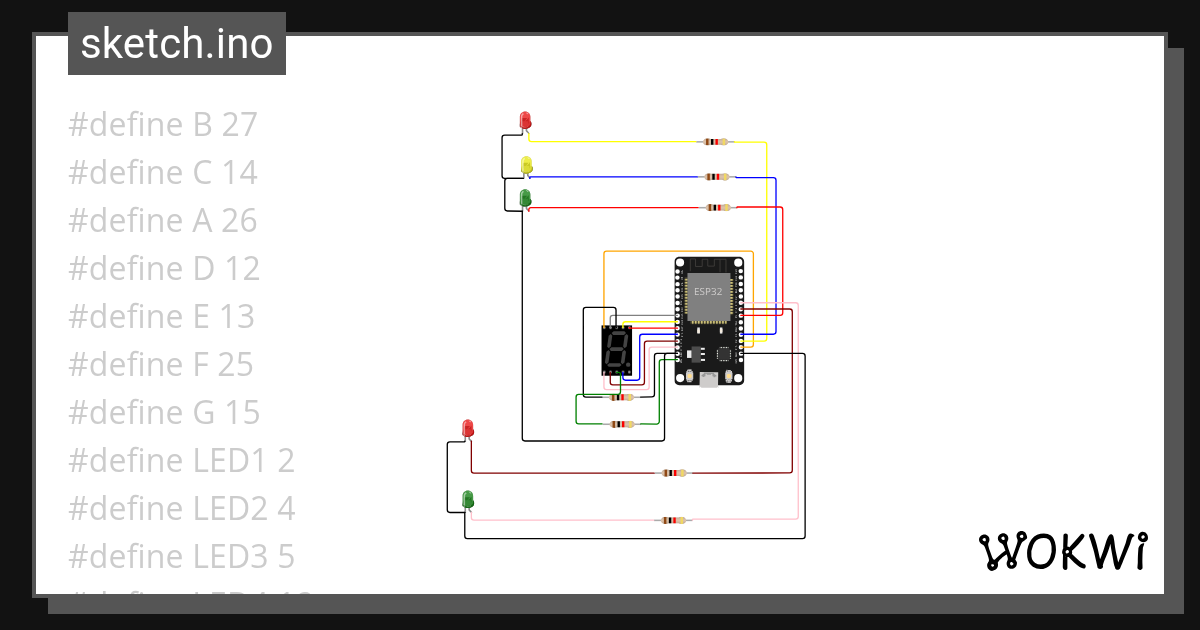Toggle the bottom-left red LED
The width and height of the screenshot is (1200, 630).
click(468, 427)
